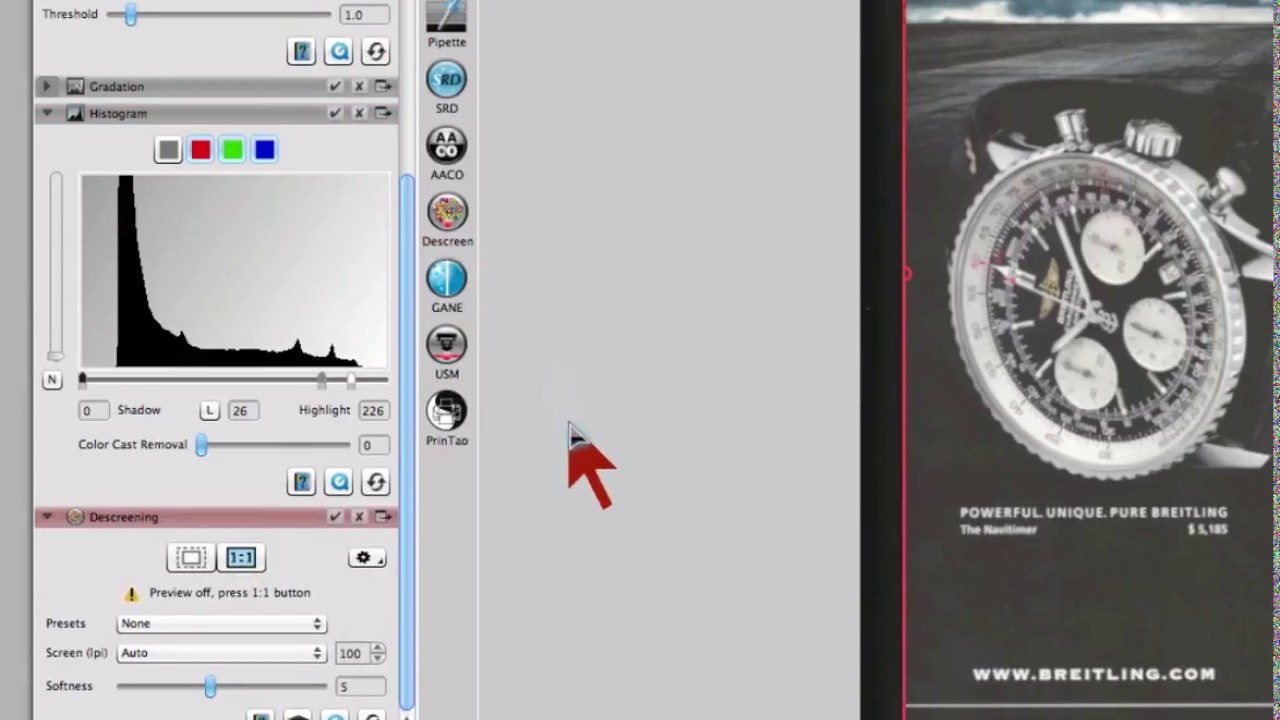
Task: Open the Screen (lpi) dropdown set to Auto
Action: (221, 653)
